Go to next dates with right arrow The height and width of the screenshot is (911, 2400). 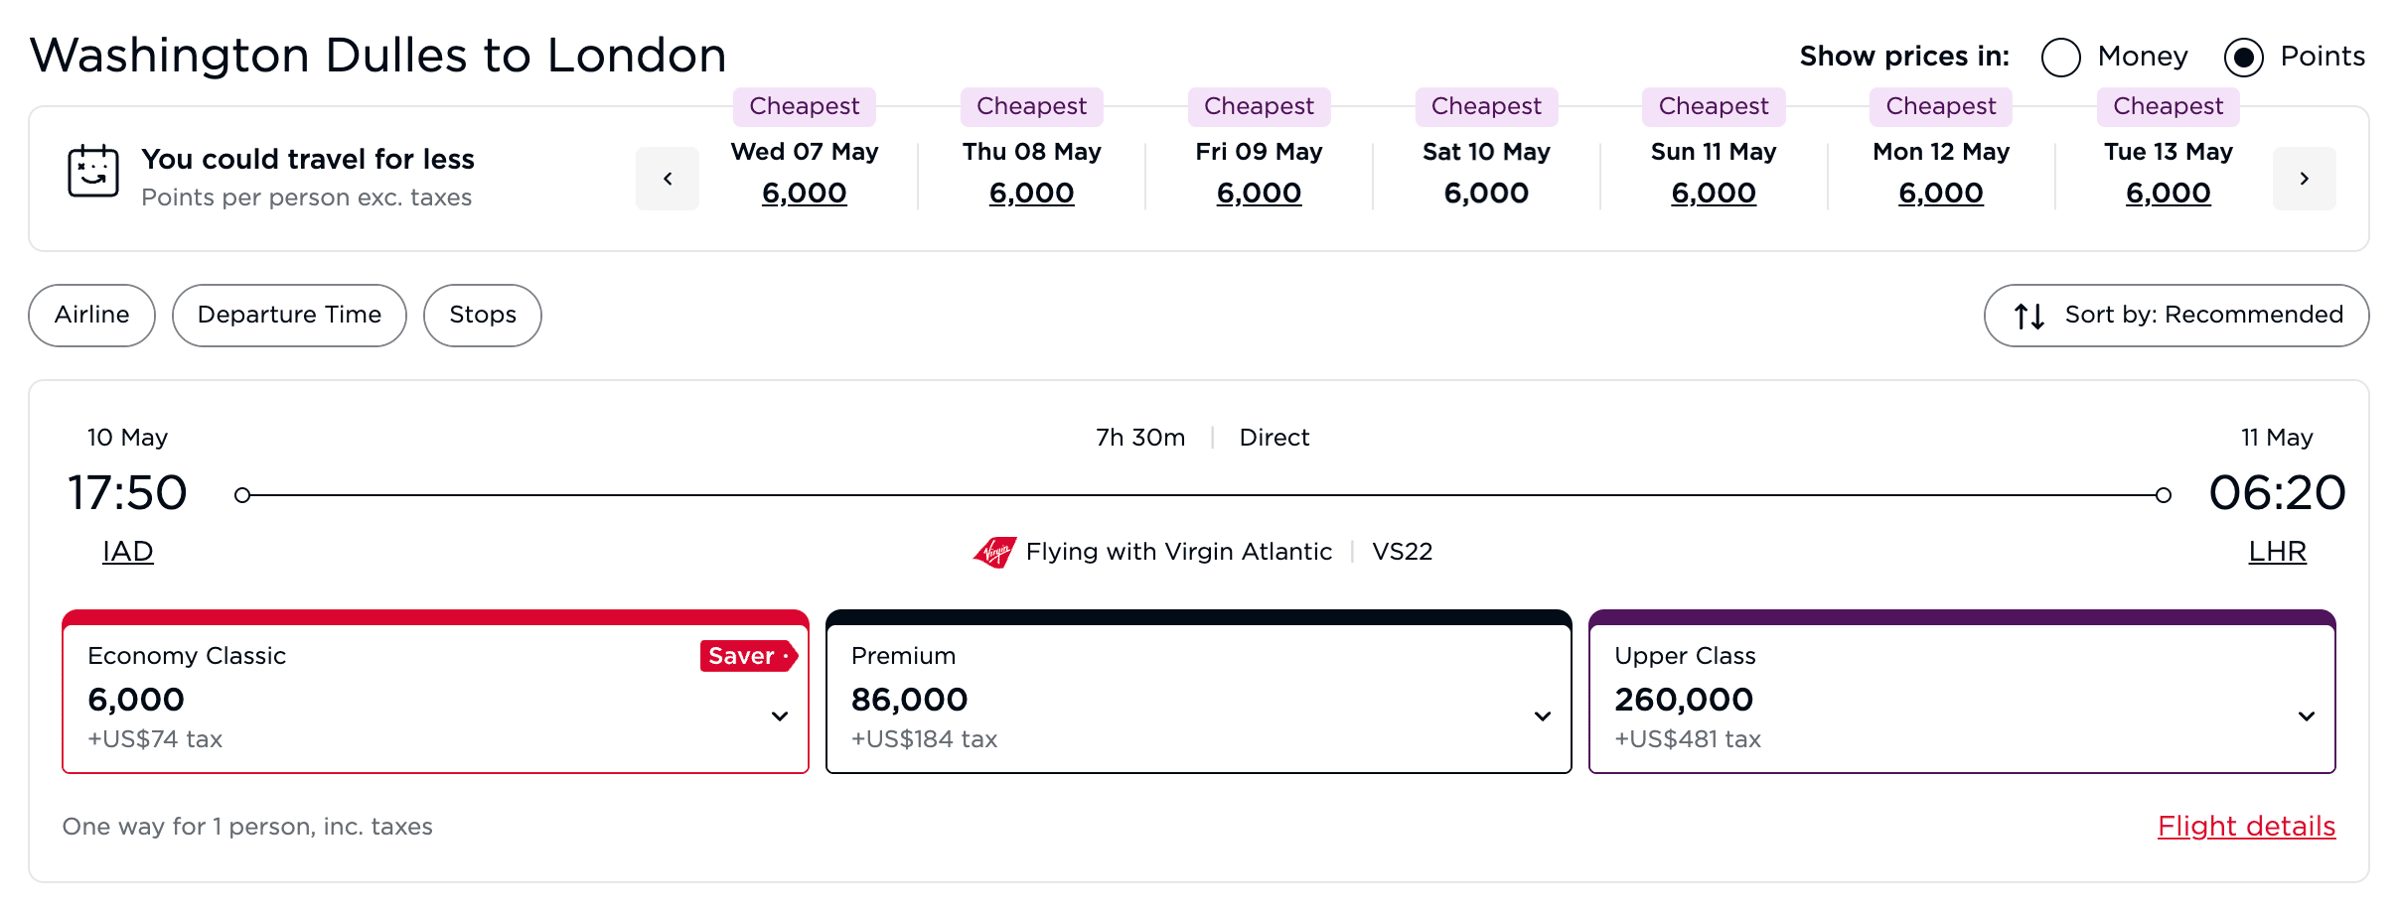click(x=2304, y=178)
